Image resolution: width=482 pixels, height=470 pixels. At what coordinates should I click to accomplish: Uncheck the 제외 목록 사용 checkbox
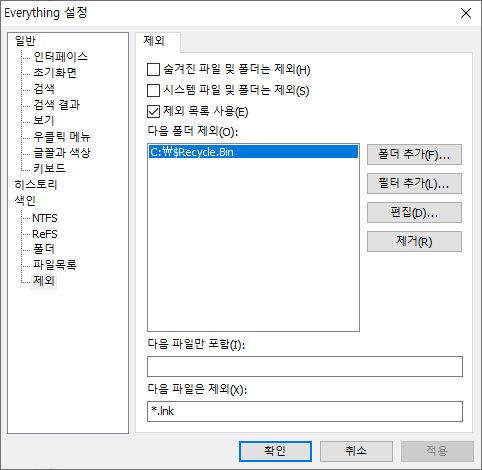[153, 111]
